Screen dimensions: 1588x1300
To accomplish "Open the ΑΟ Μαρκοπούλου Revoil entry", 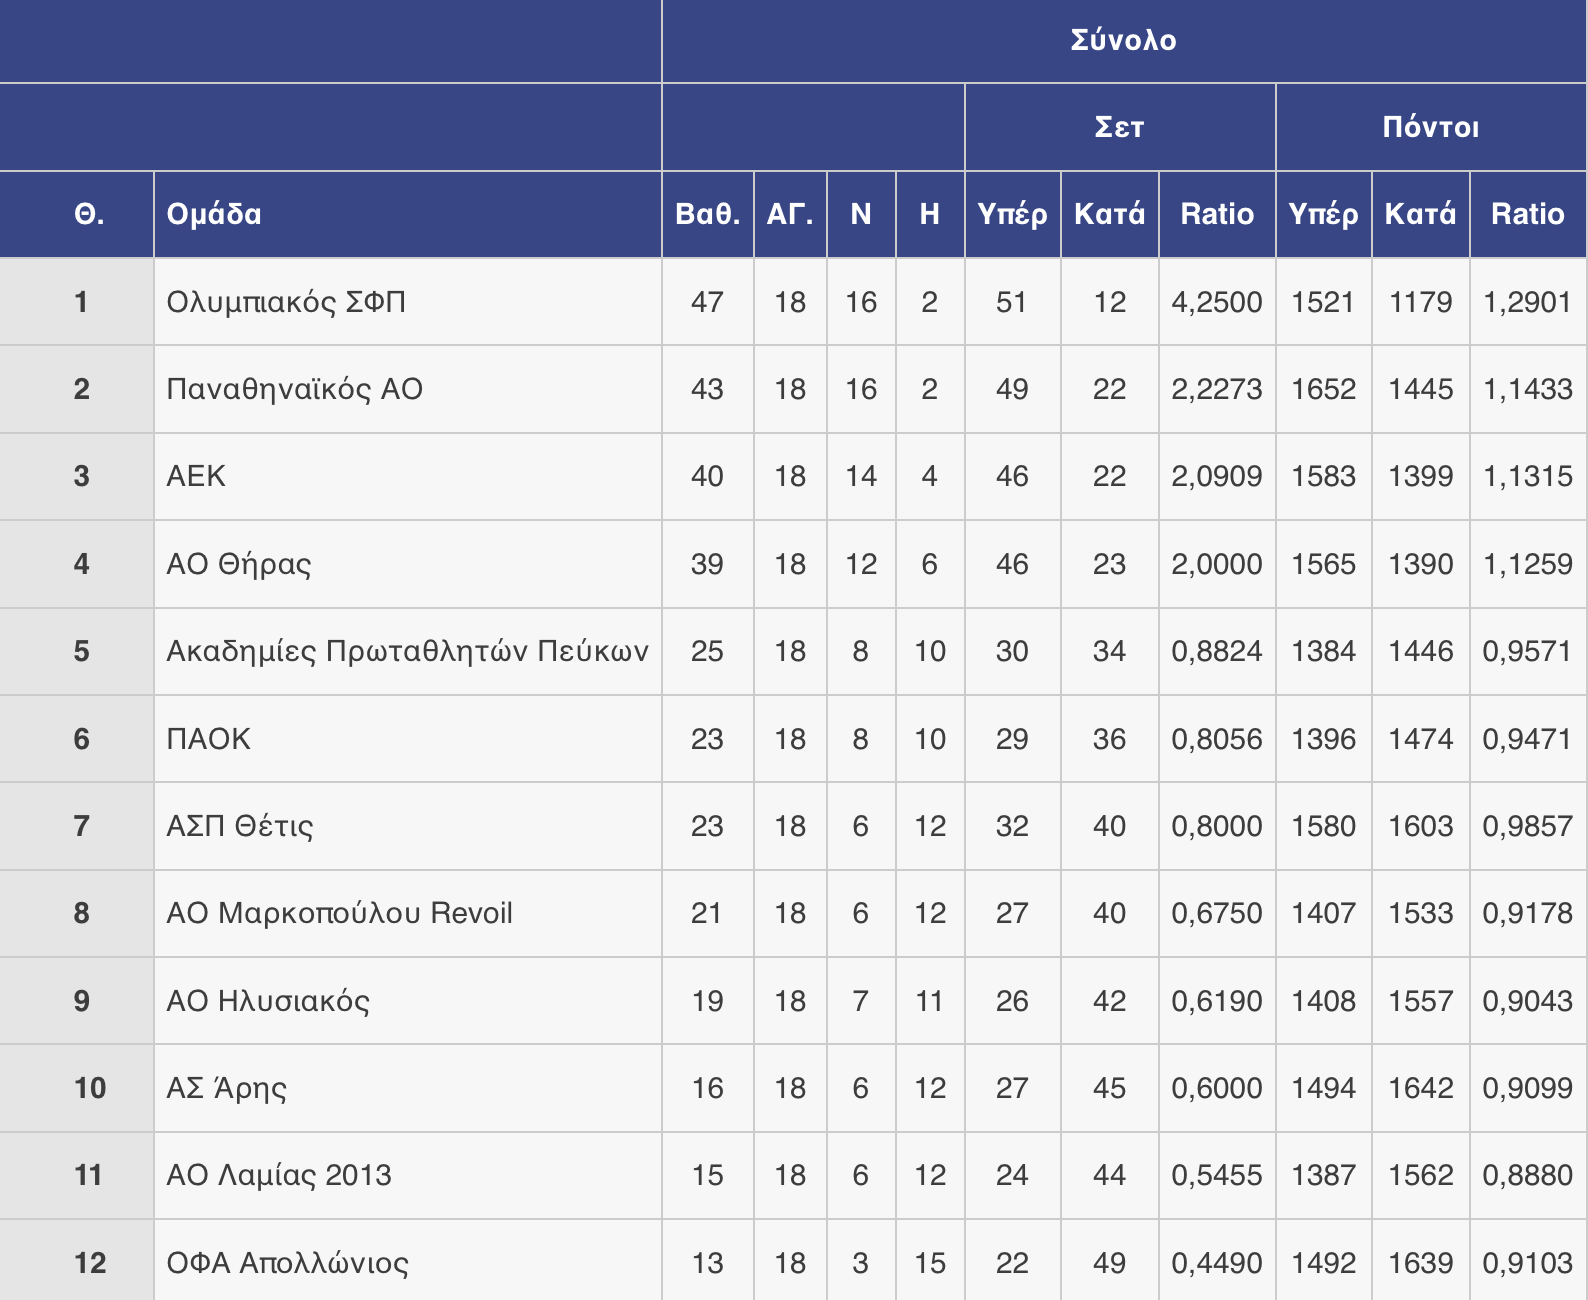I will click(339, 913).
